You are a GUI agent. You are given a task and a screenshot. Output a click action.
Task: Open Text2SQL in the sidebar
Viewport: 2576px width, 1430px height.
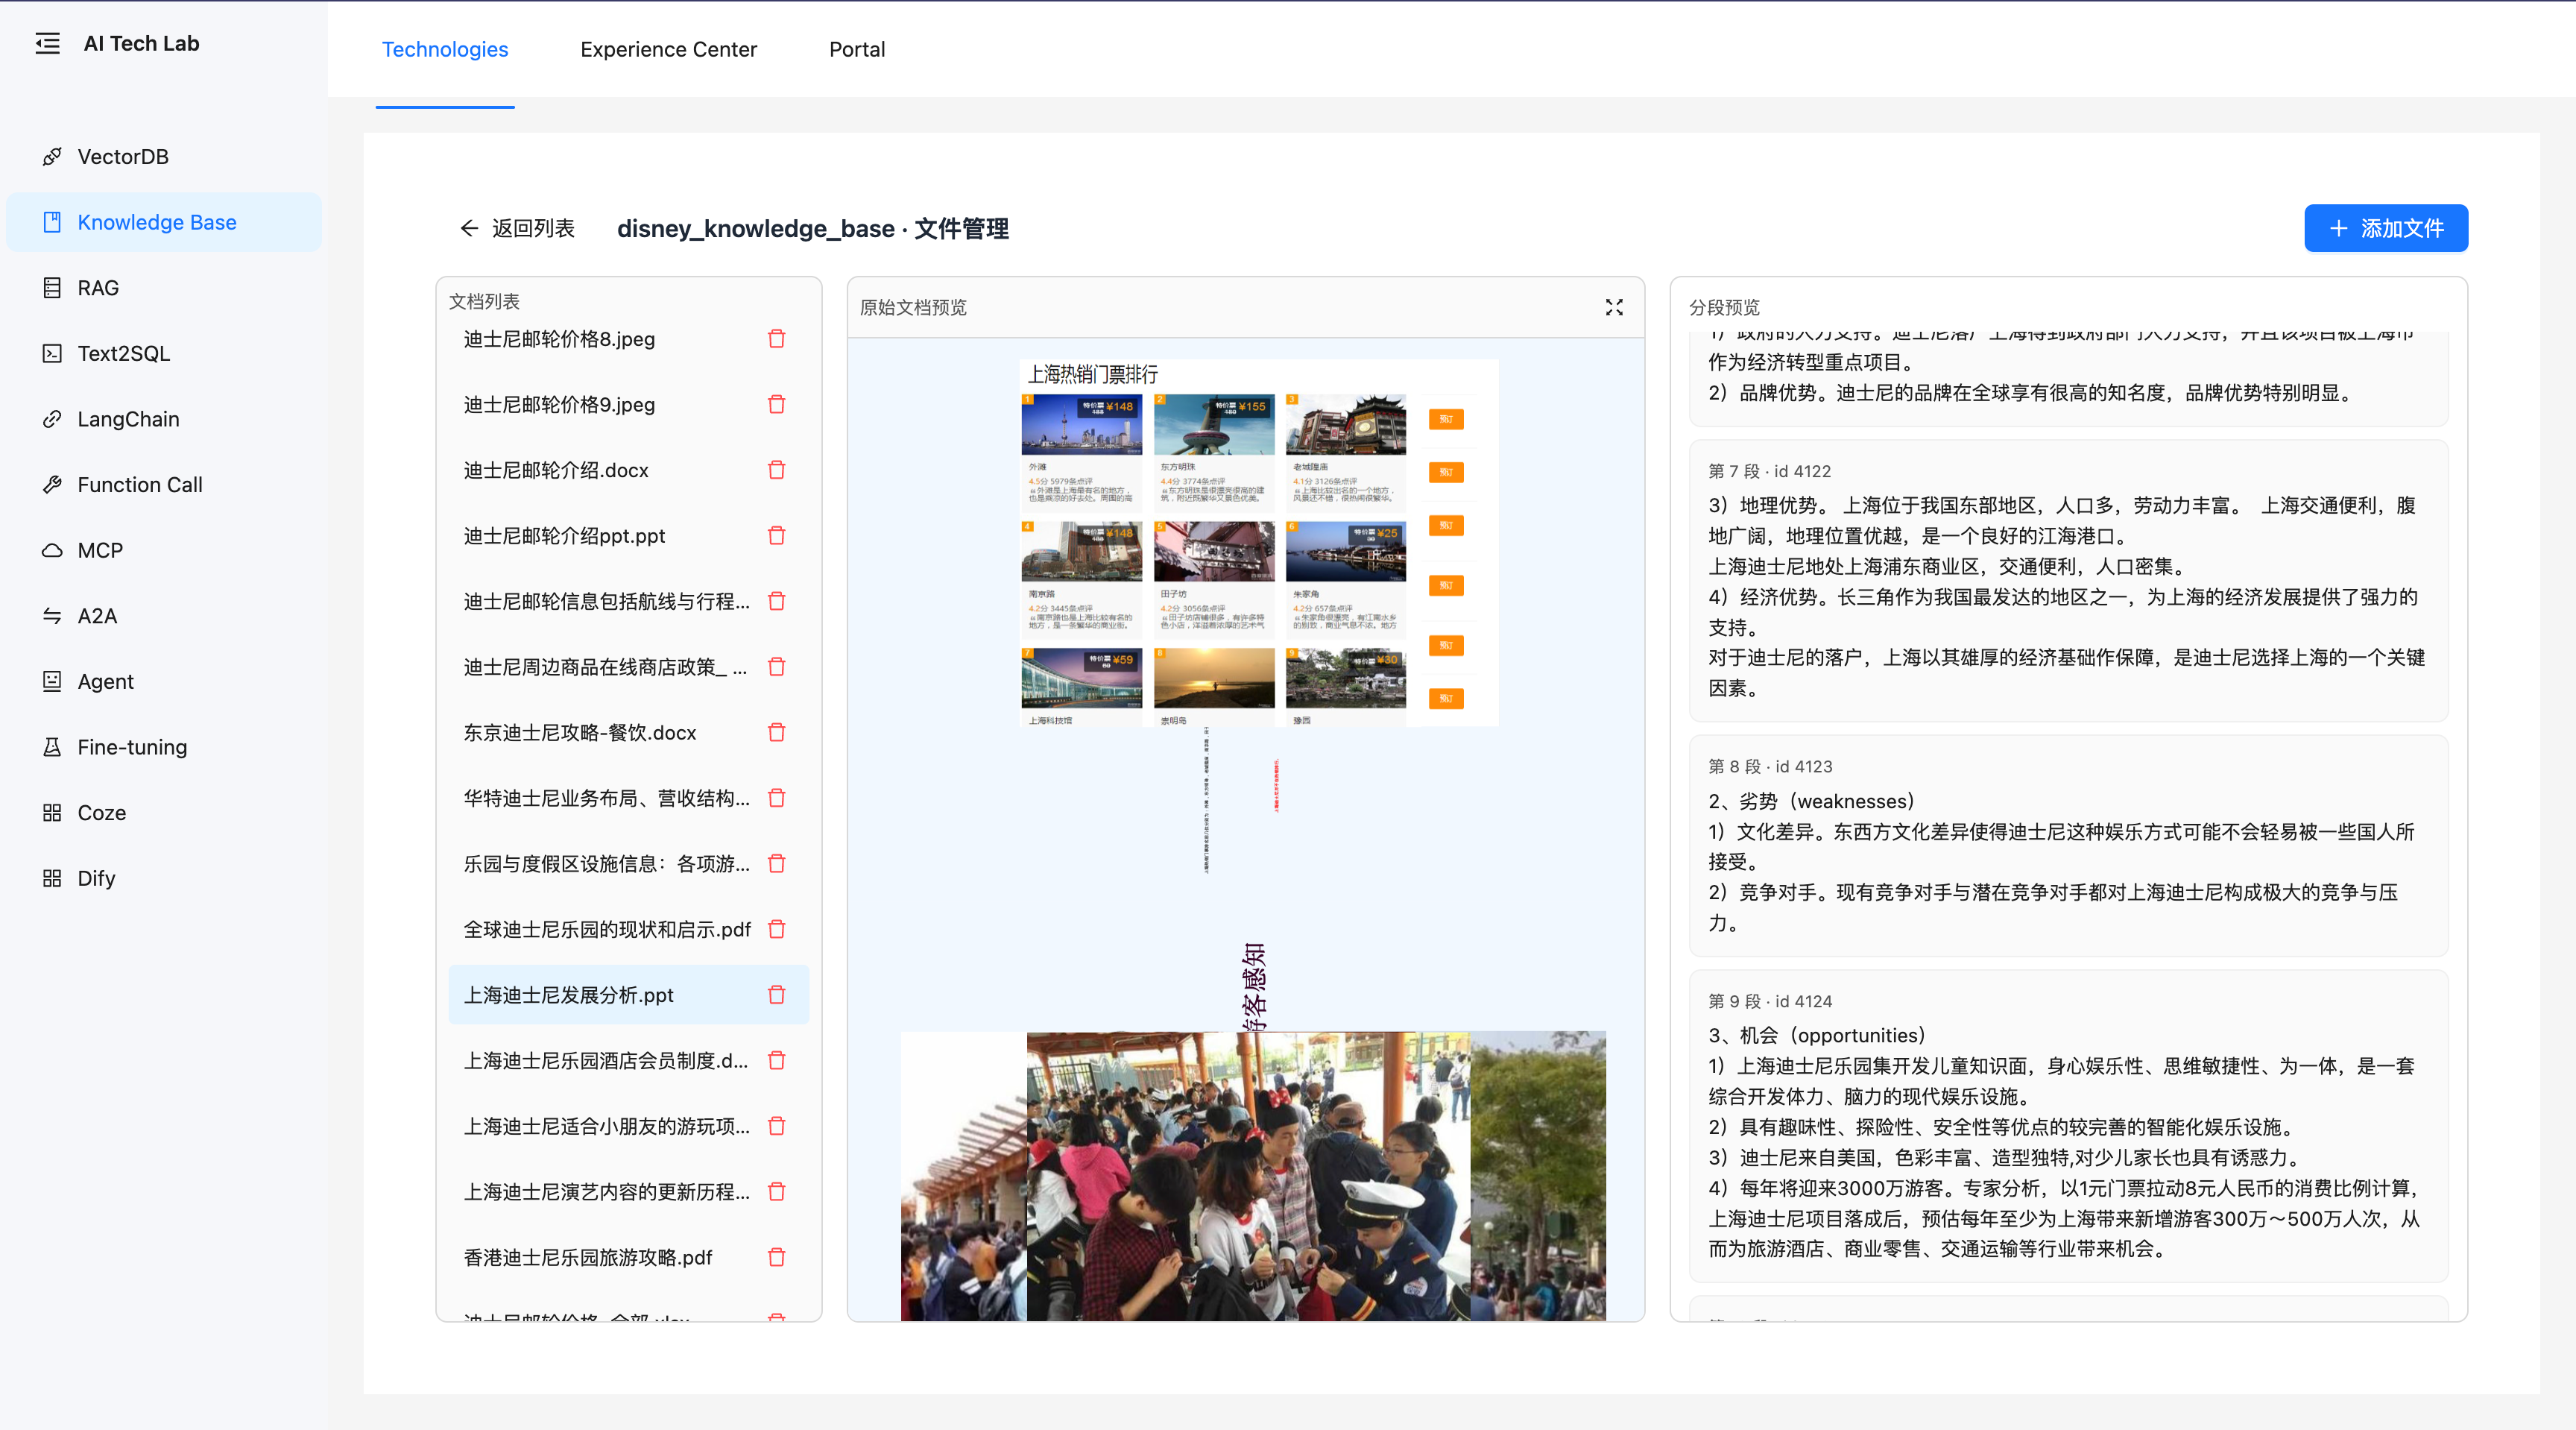tap(164, 353)
